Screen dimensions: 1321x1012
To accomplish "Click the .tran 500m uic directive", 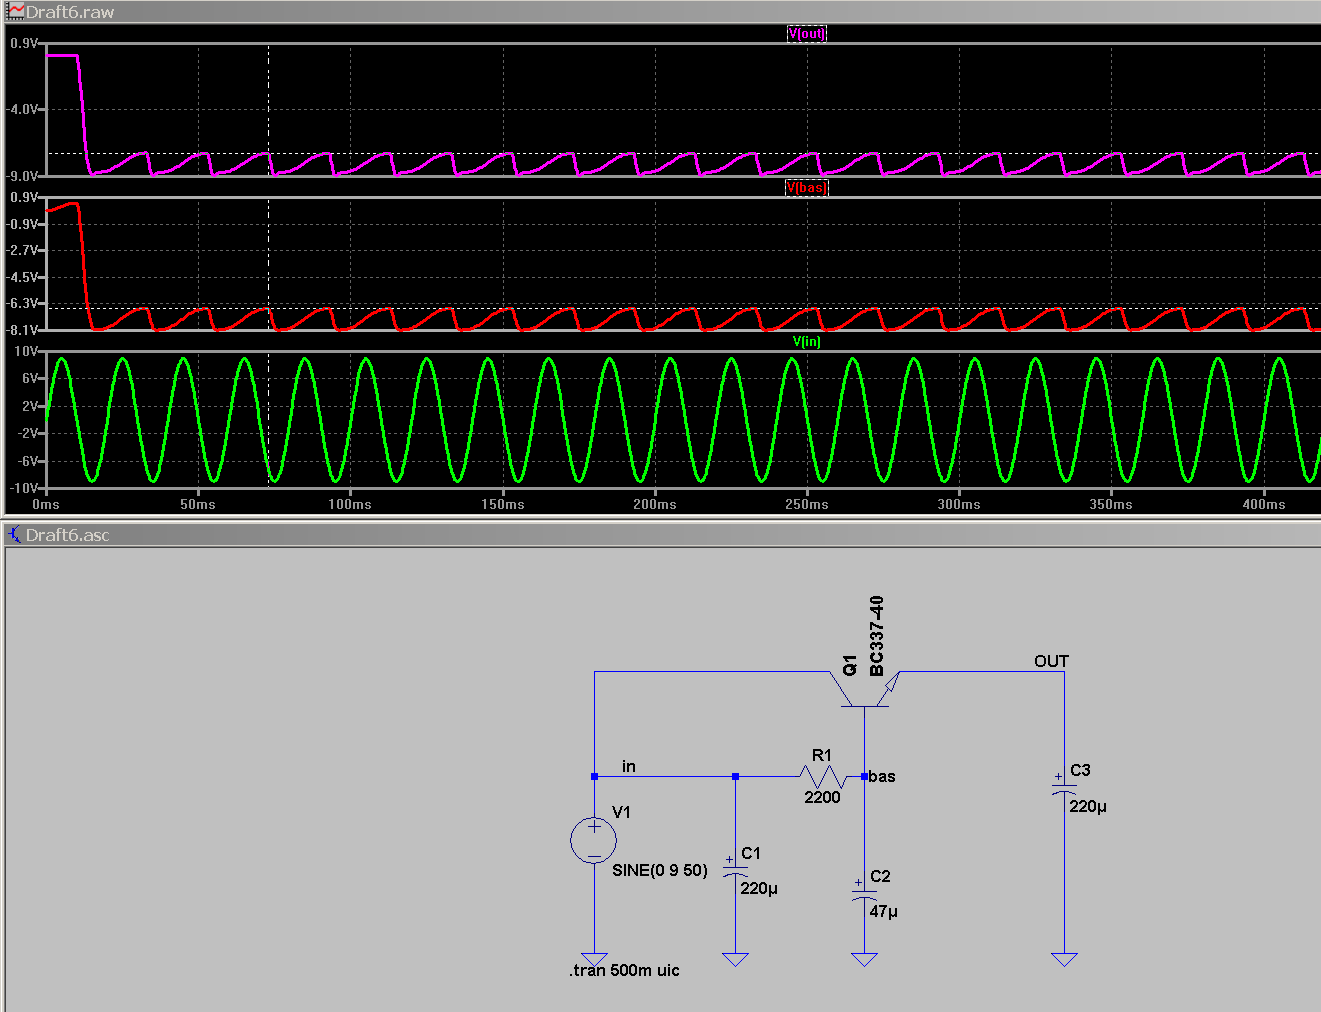I will coord(624,970).
